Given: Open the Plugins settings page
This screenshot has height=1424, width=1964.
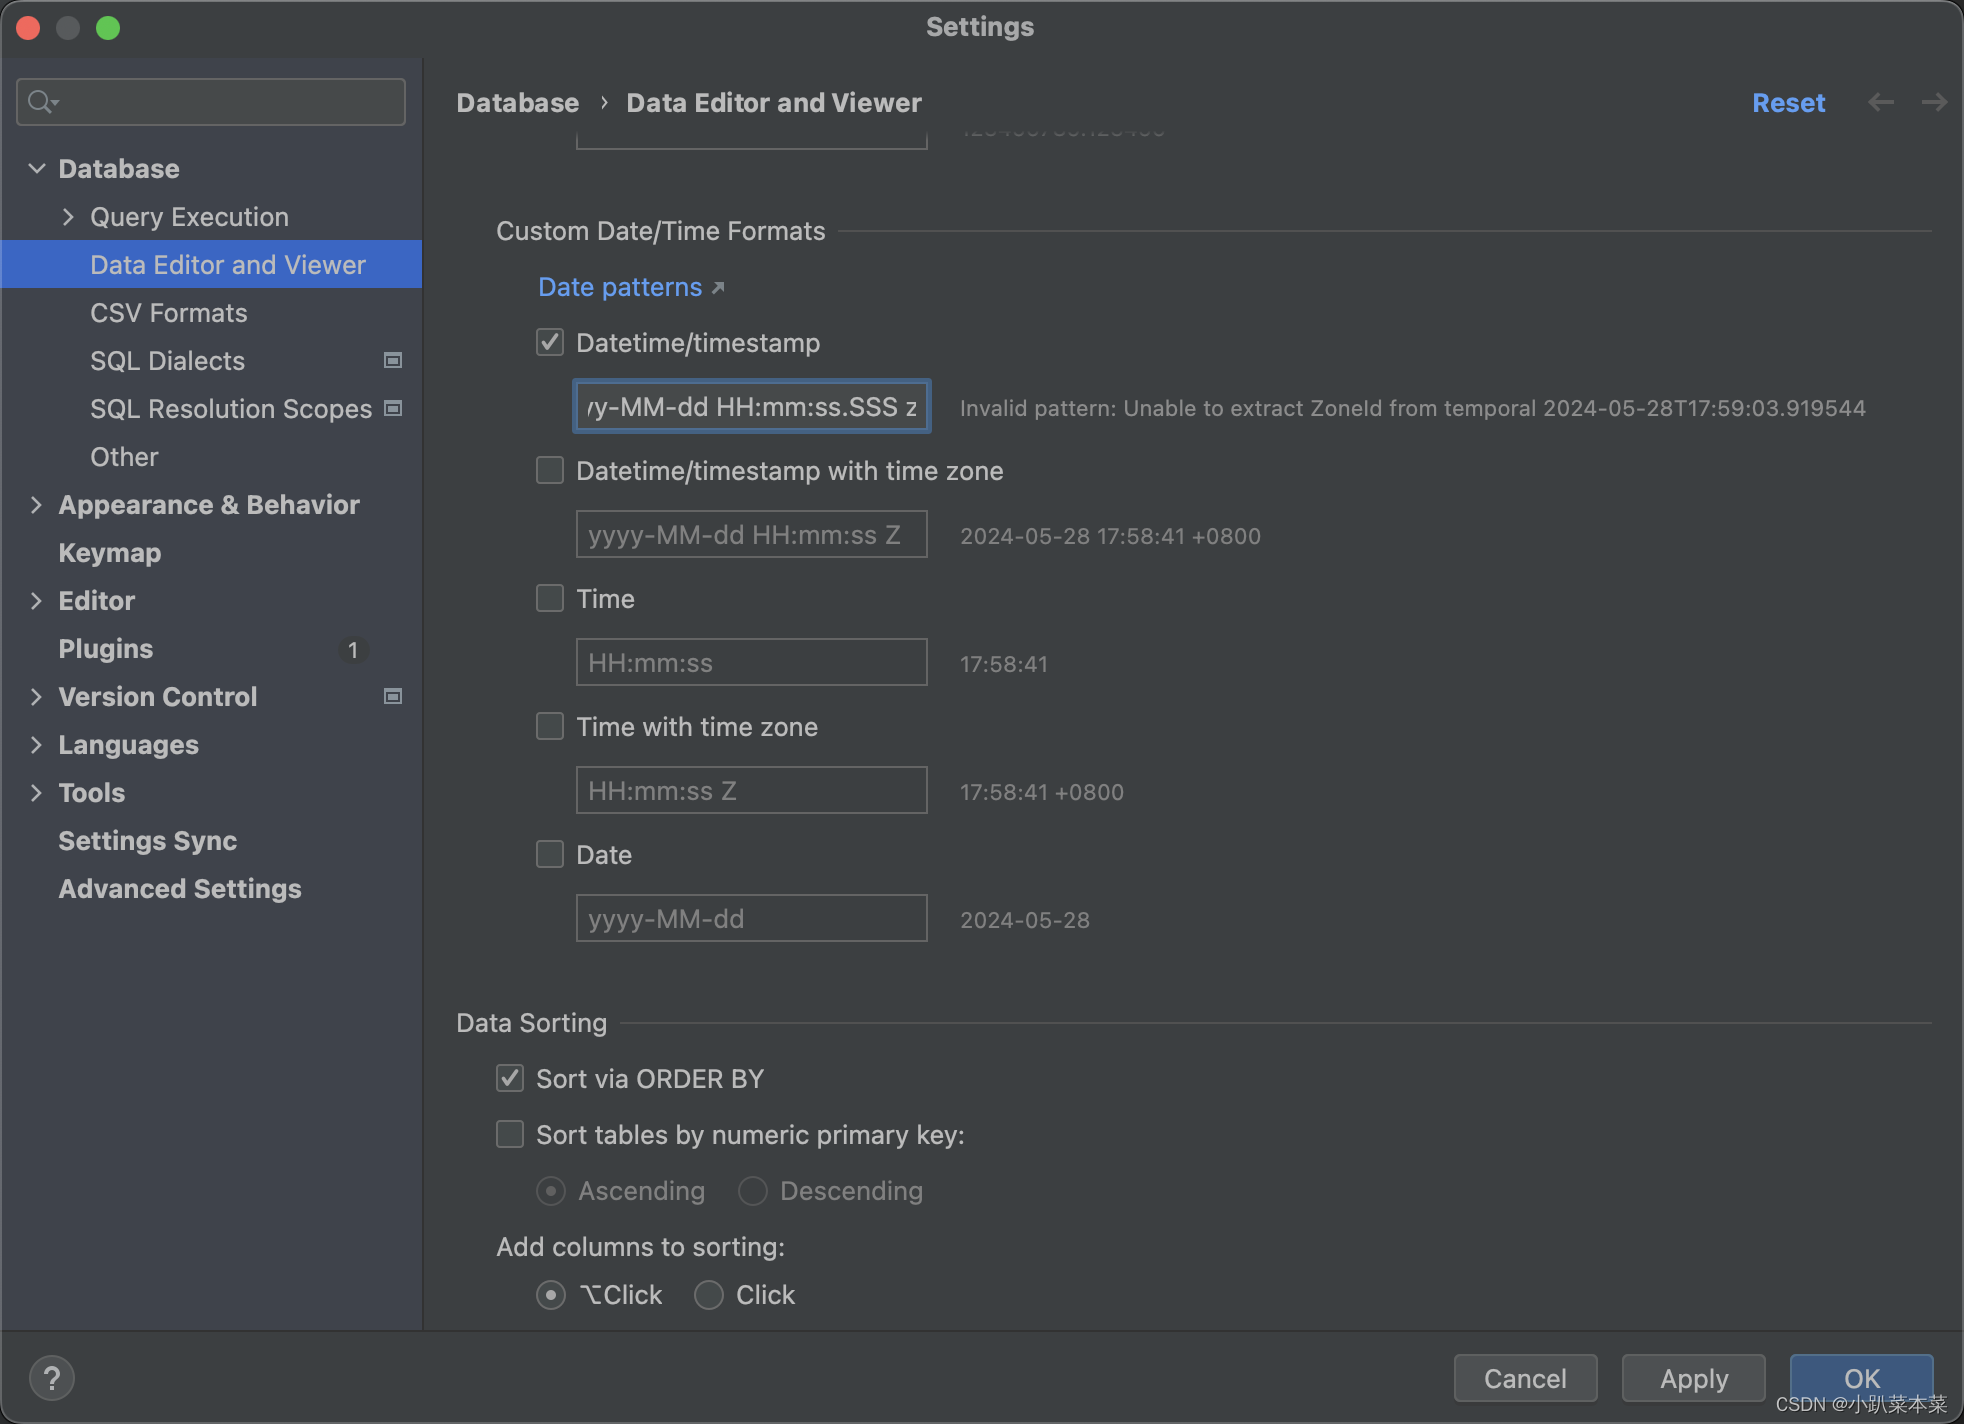Looking at the screenshot, I should click(105, 648).
